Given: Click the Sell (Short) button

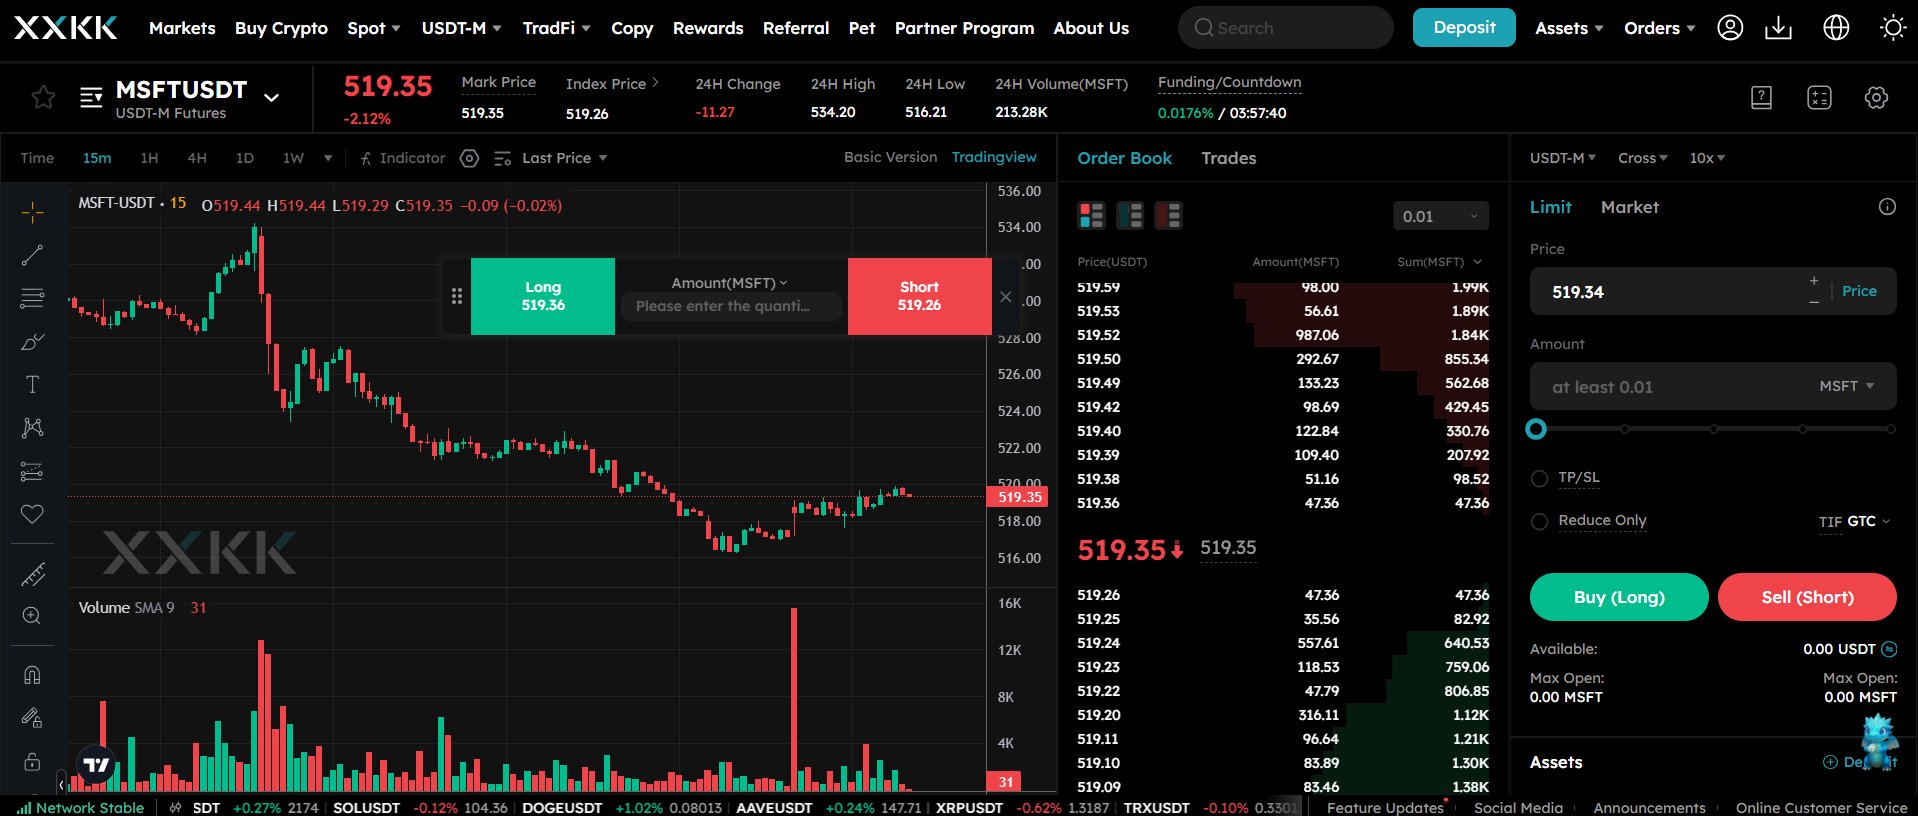Looking at the screenshot, I should [x=1807, y=597].
